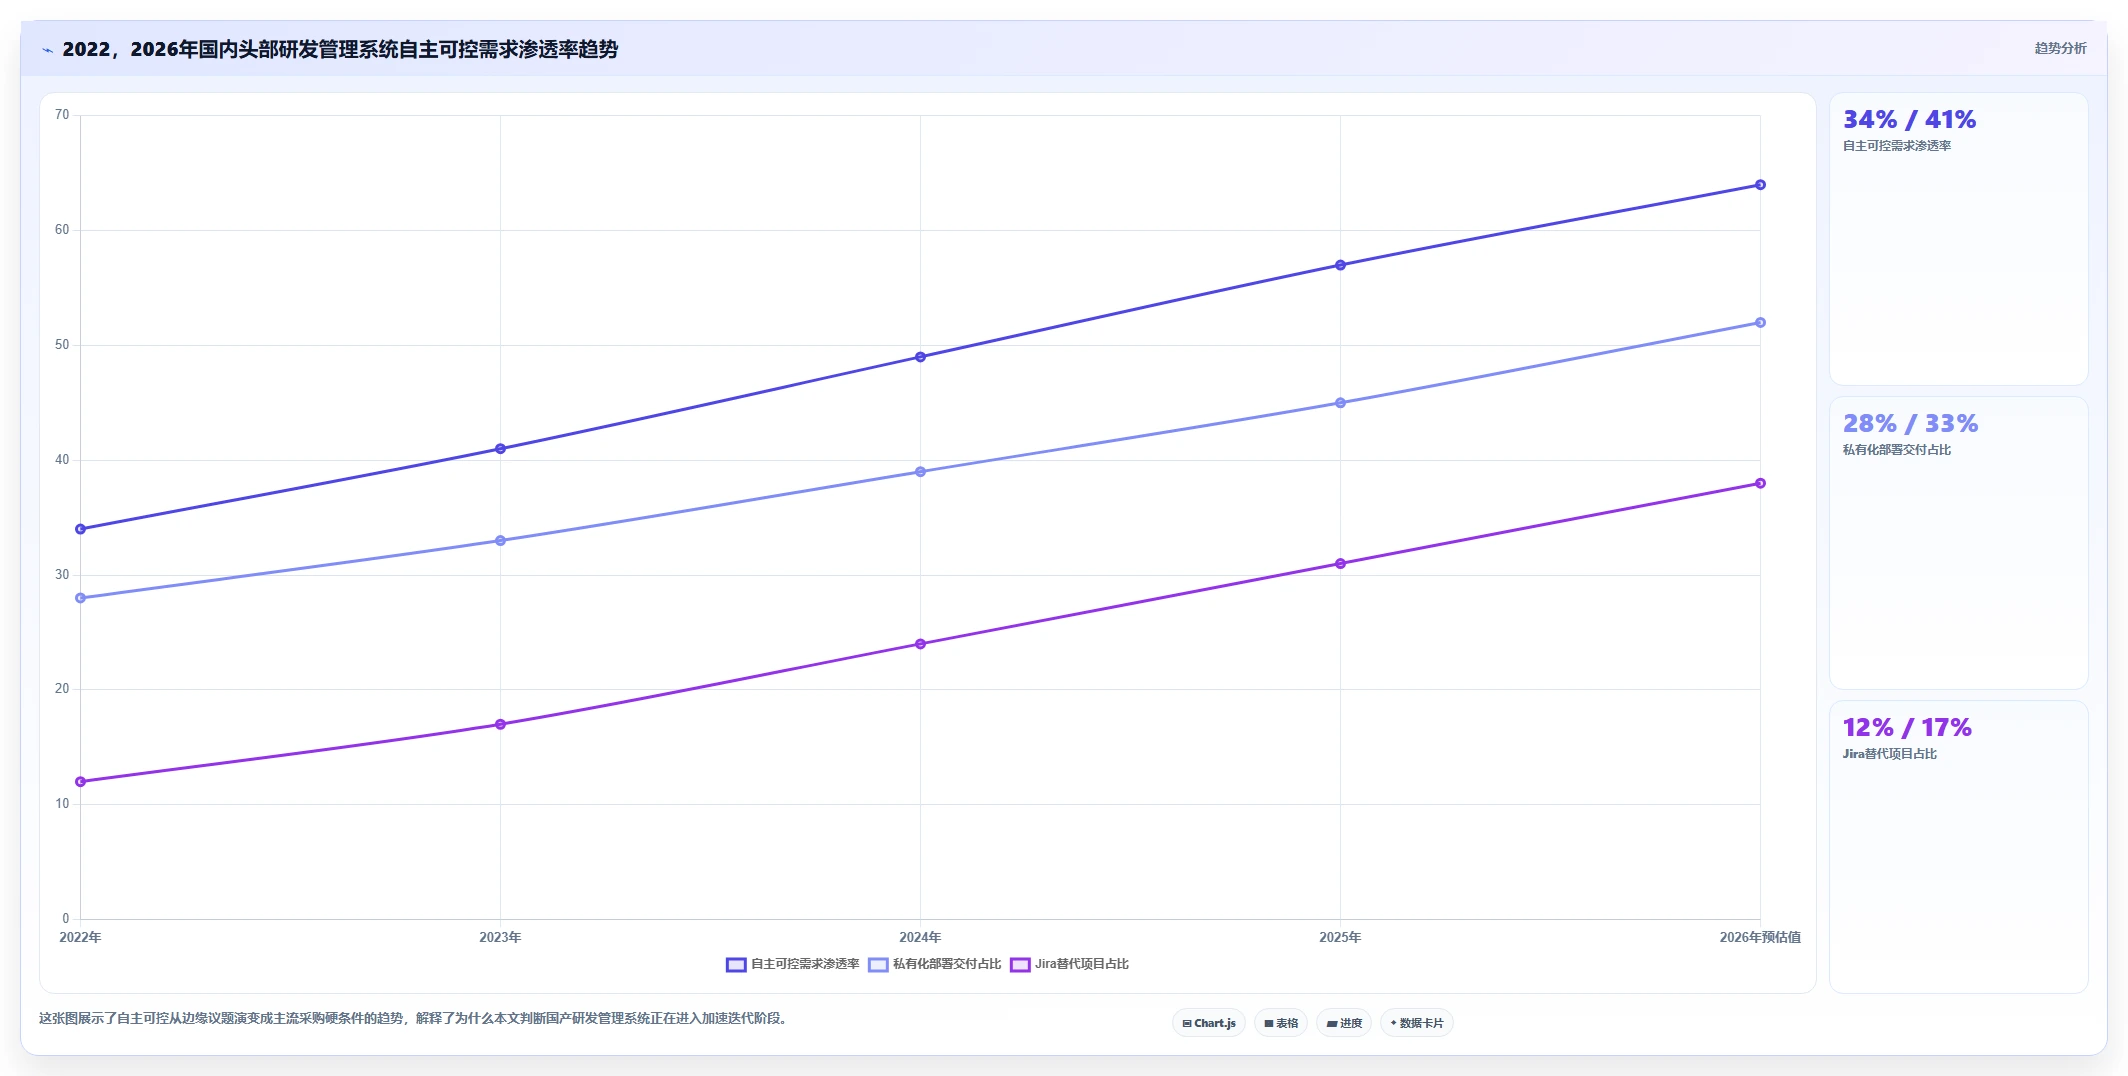Click the 2025年 point on the 私有化部署交付占比 line
Image resolution: width=2128 pixels, height=1076 pixels.
pyautogui.click(x=1340, y=403)
